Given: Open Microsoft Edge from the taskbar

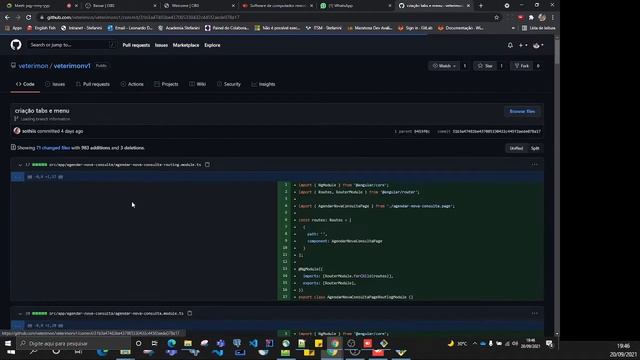Looking at the screenshot, I should tap(171, 344).
